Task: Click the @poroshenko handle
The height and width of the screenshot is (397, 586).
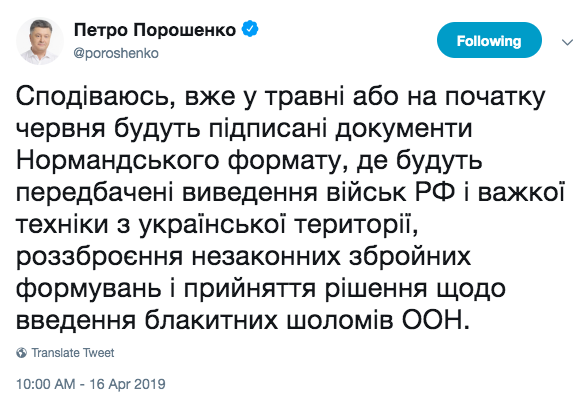Action: [x=116, y=53]
